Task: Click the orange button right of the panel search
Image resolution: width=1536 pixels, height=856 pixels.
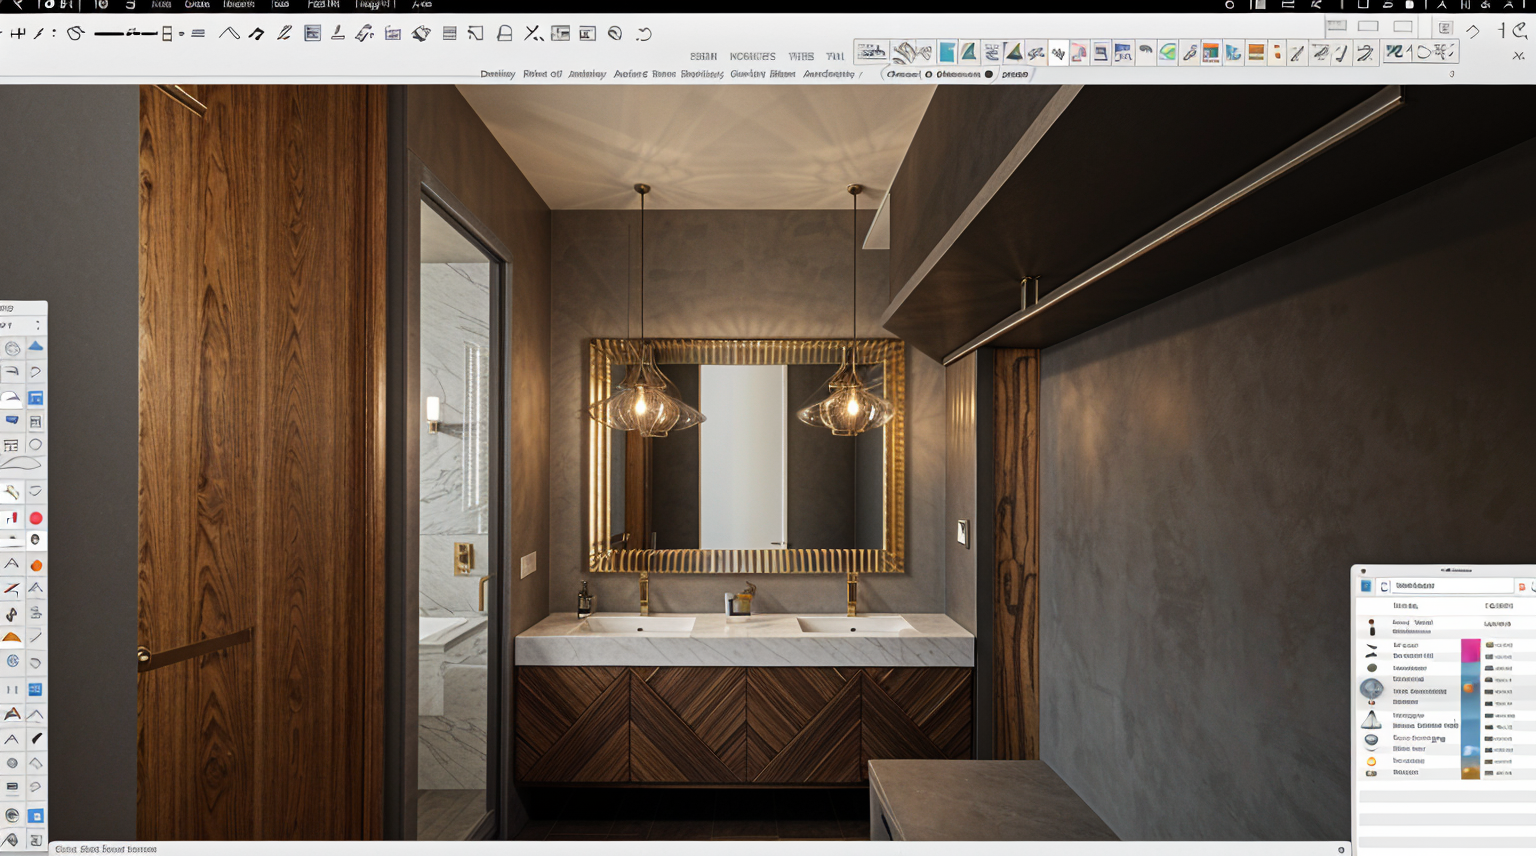Action: click(1521, 586)
